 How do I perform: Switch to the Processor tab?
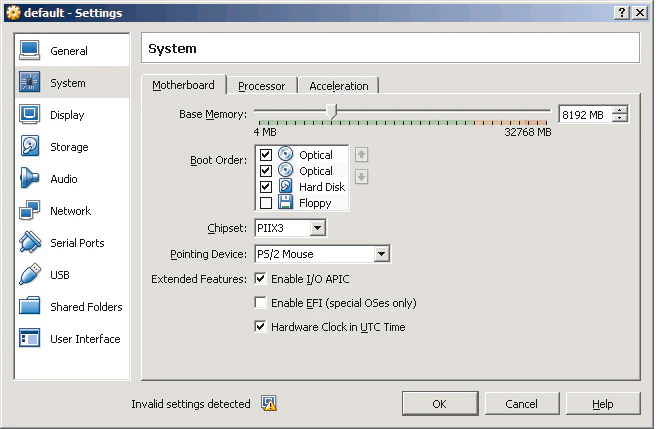(261, 86)
